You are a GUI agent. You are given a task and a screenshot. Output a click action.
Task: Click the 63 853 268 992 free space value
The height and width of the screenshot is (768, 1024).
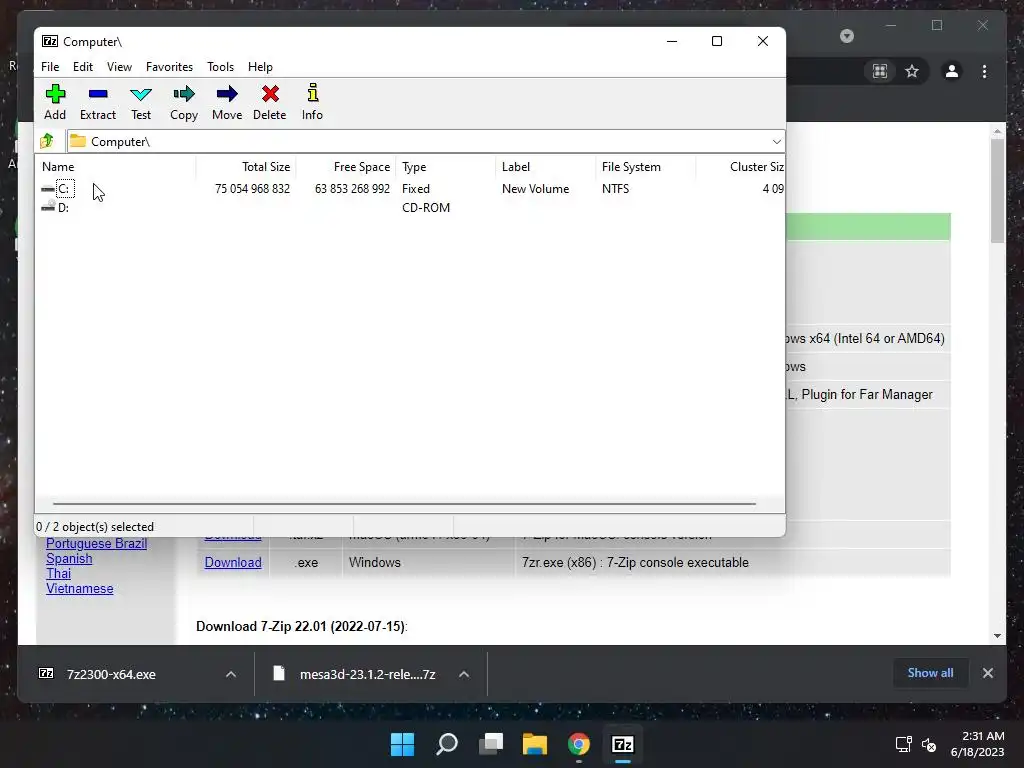(x=352, y=189)
